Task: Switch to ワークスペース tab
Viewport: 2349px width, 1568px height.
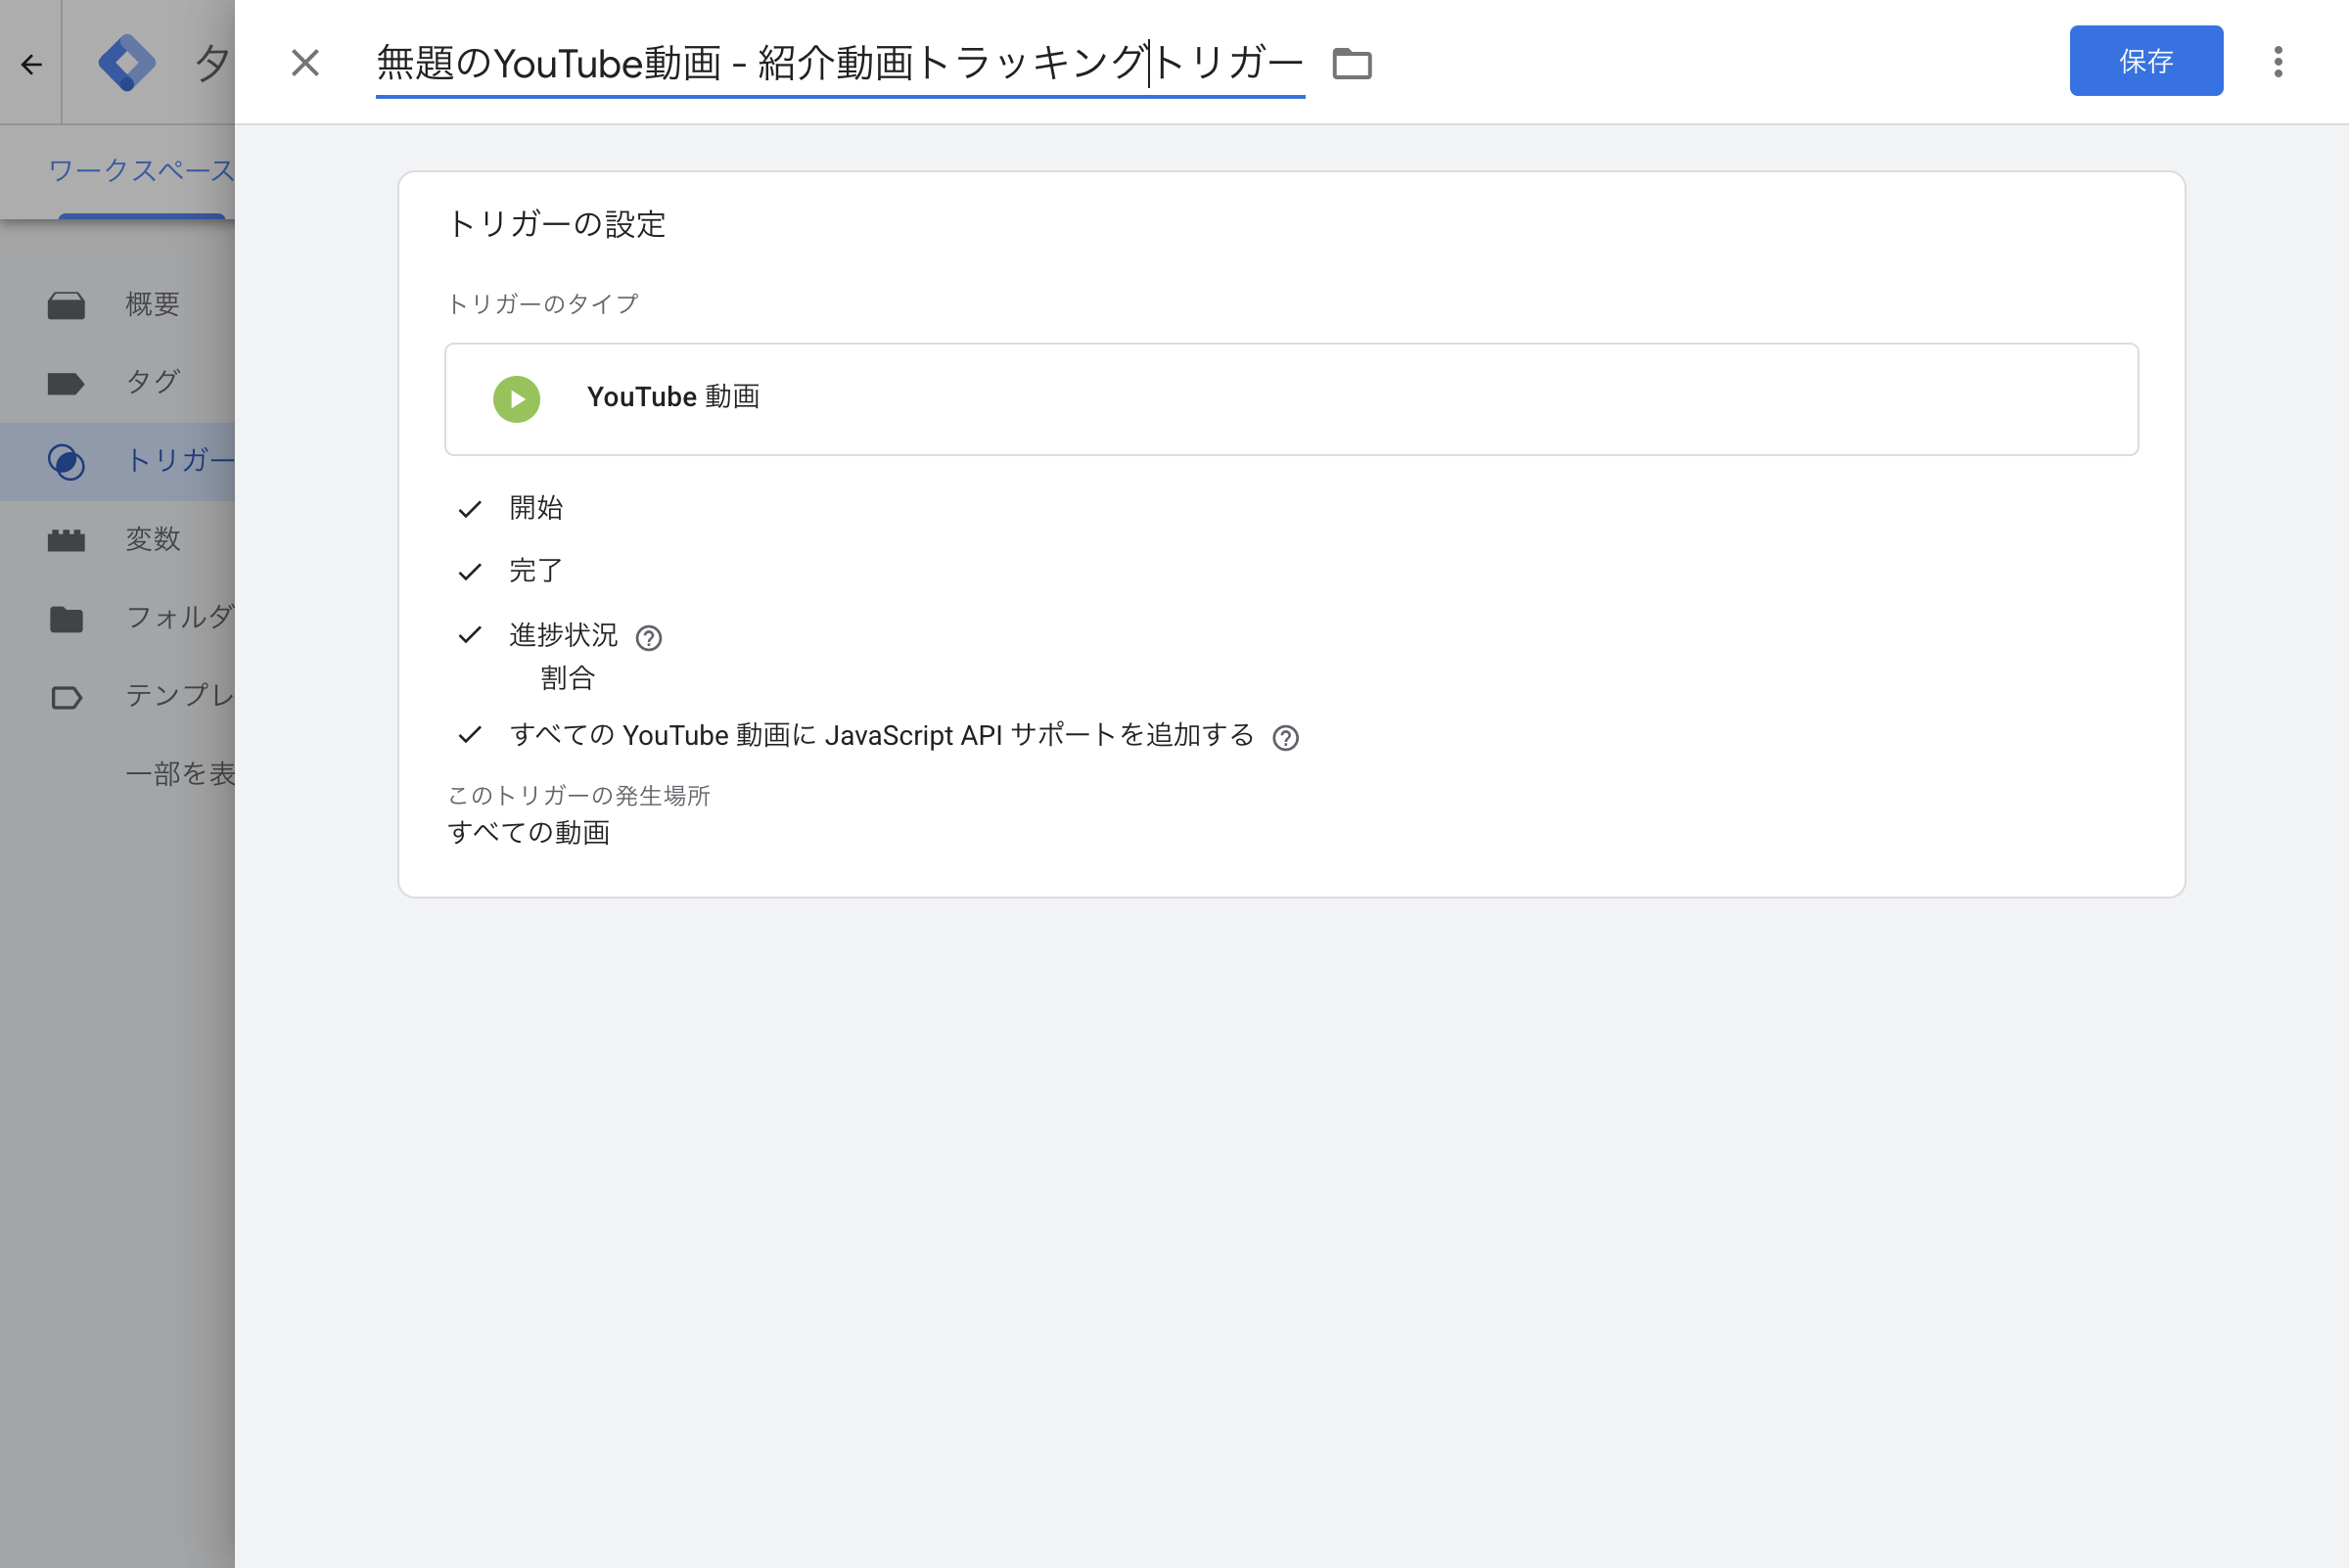Action: click(x=141, y=171)
